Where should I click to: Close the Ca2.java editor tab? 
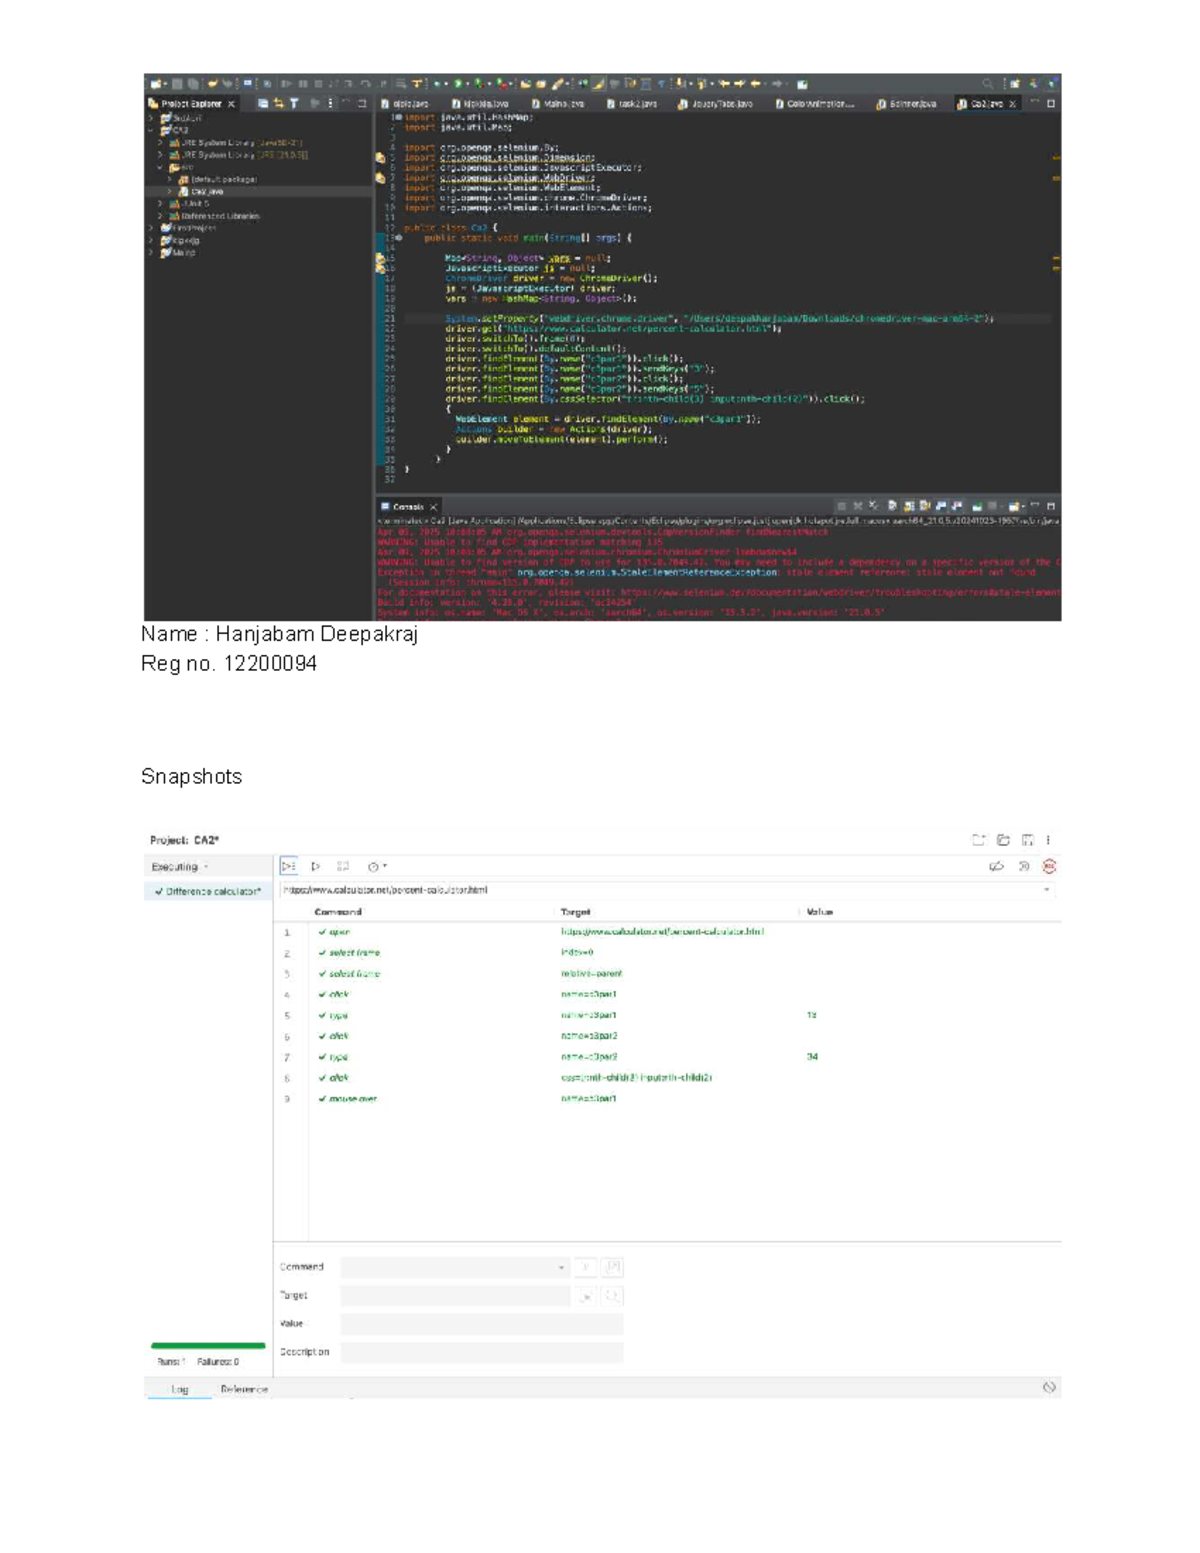tap(1012, 103)
